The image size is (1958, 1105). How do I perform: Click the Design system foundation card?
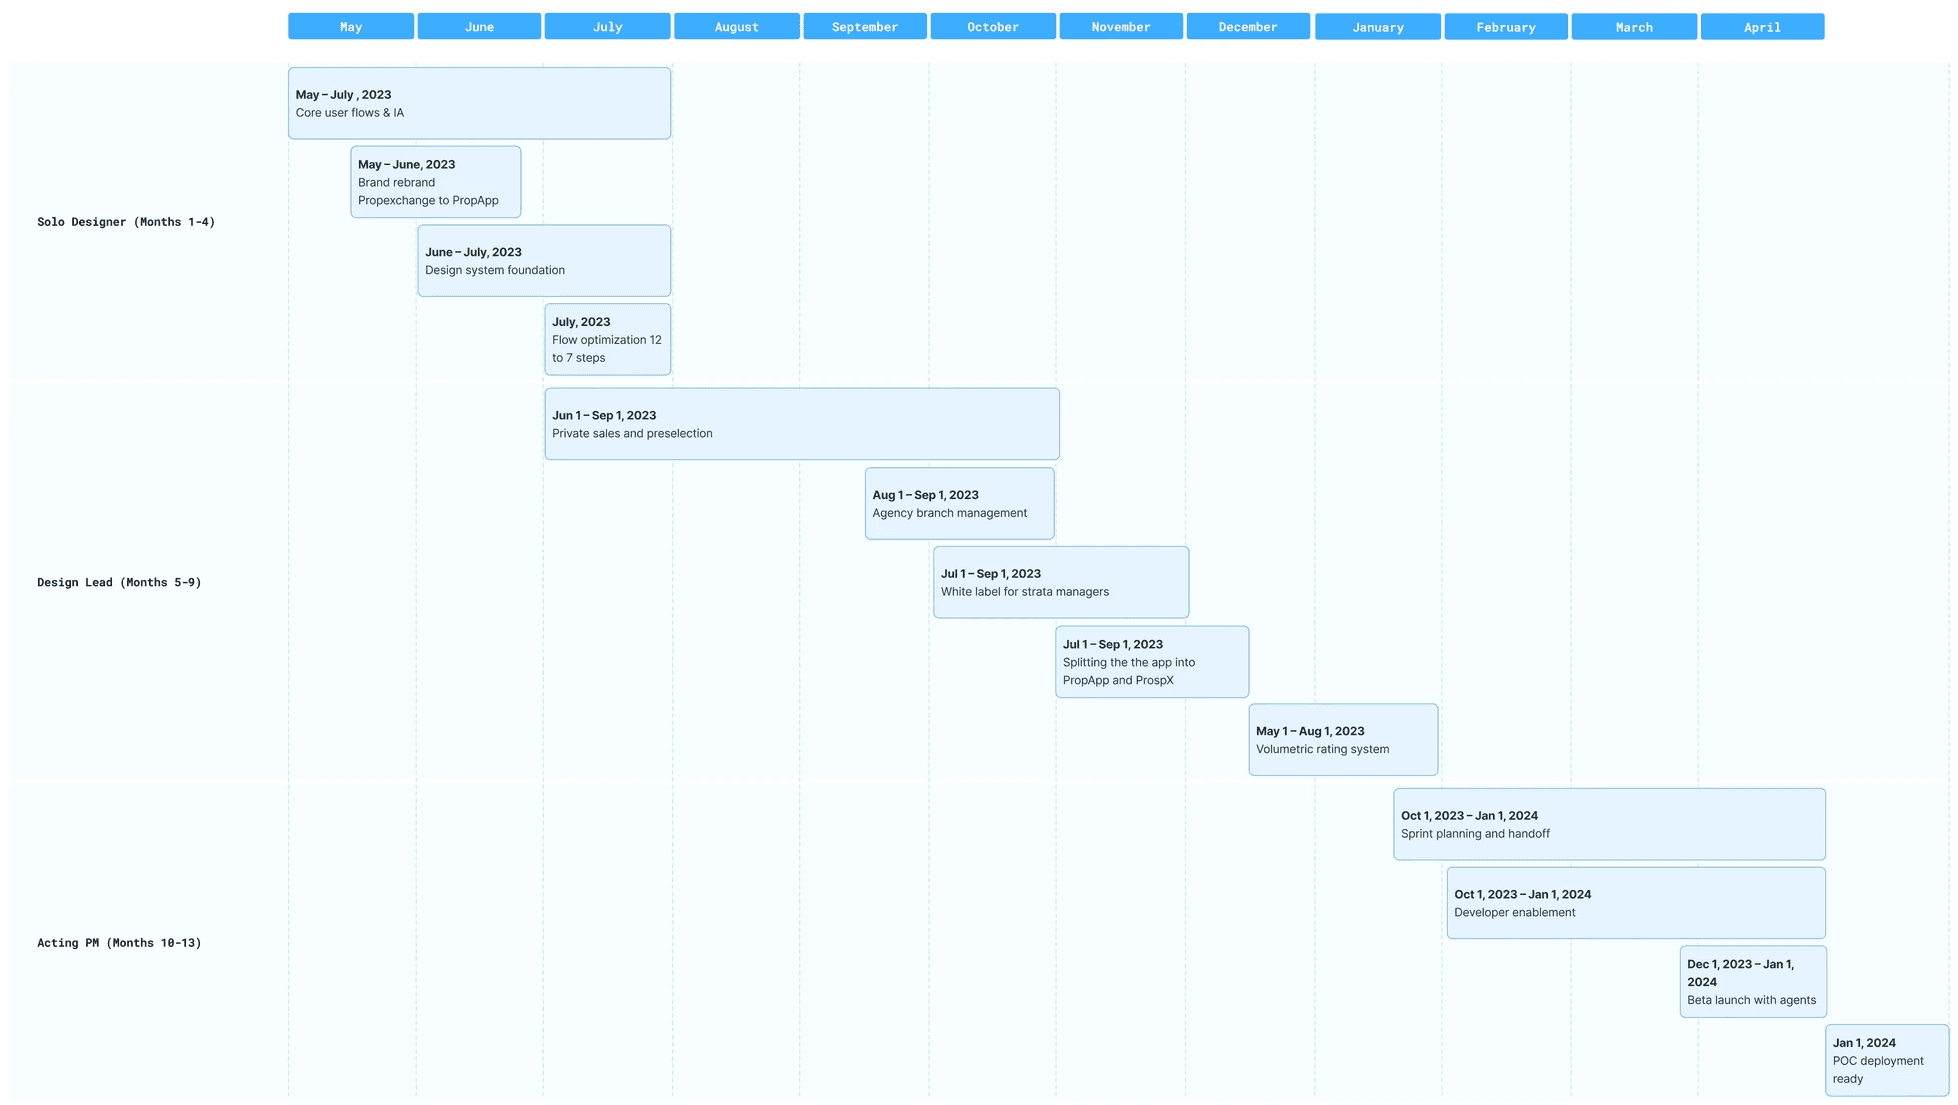pyautogui.click(x=543, y=261)
